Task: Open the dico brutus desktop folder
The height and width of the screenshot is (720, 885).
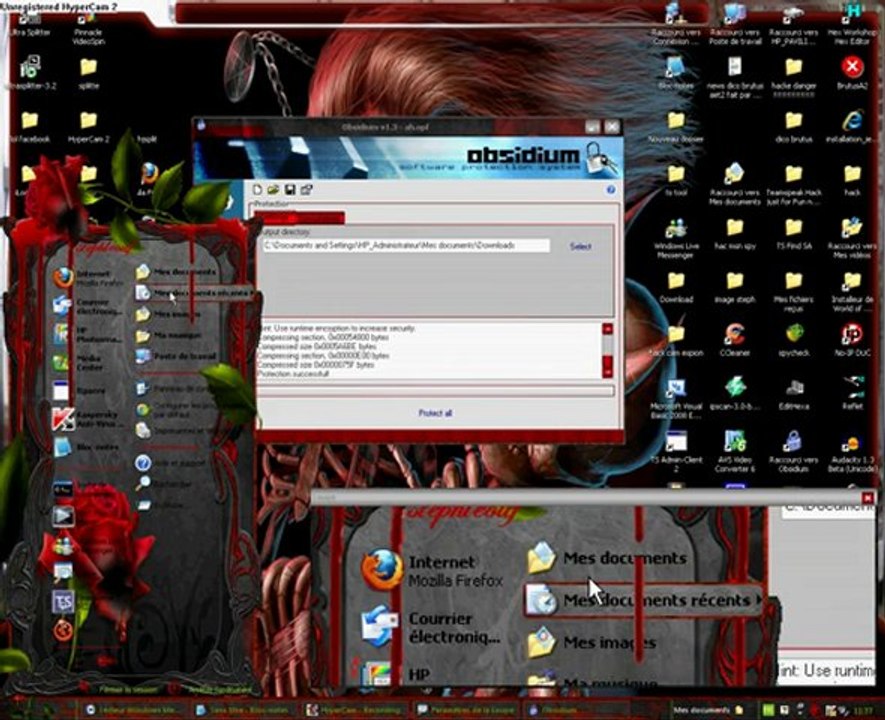Action: coord(794,127)
